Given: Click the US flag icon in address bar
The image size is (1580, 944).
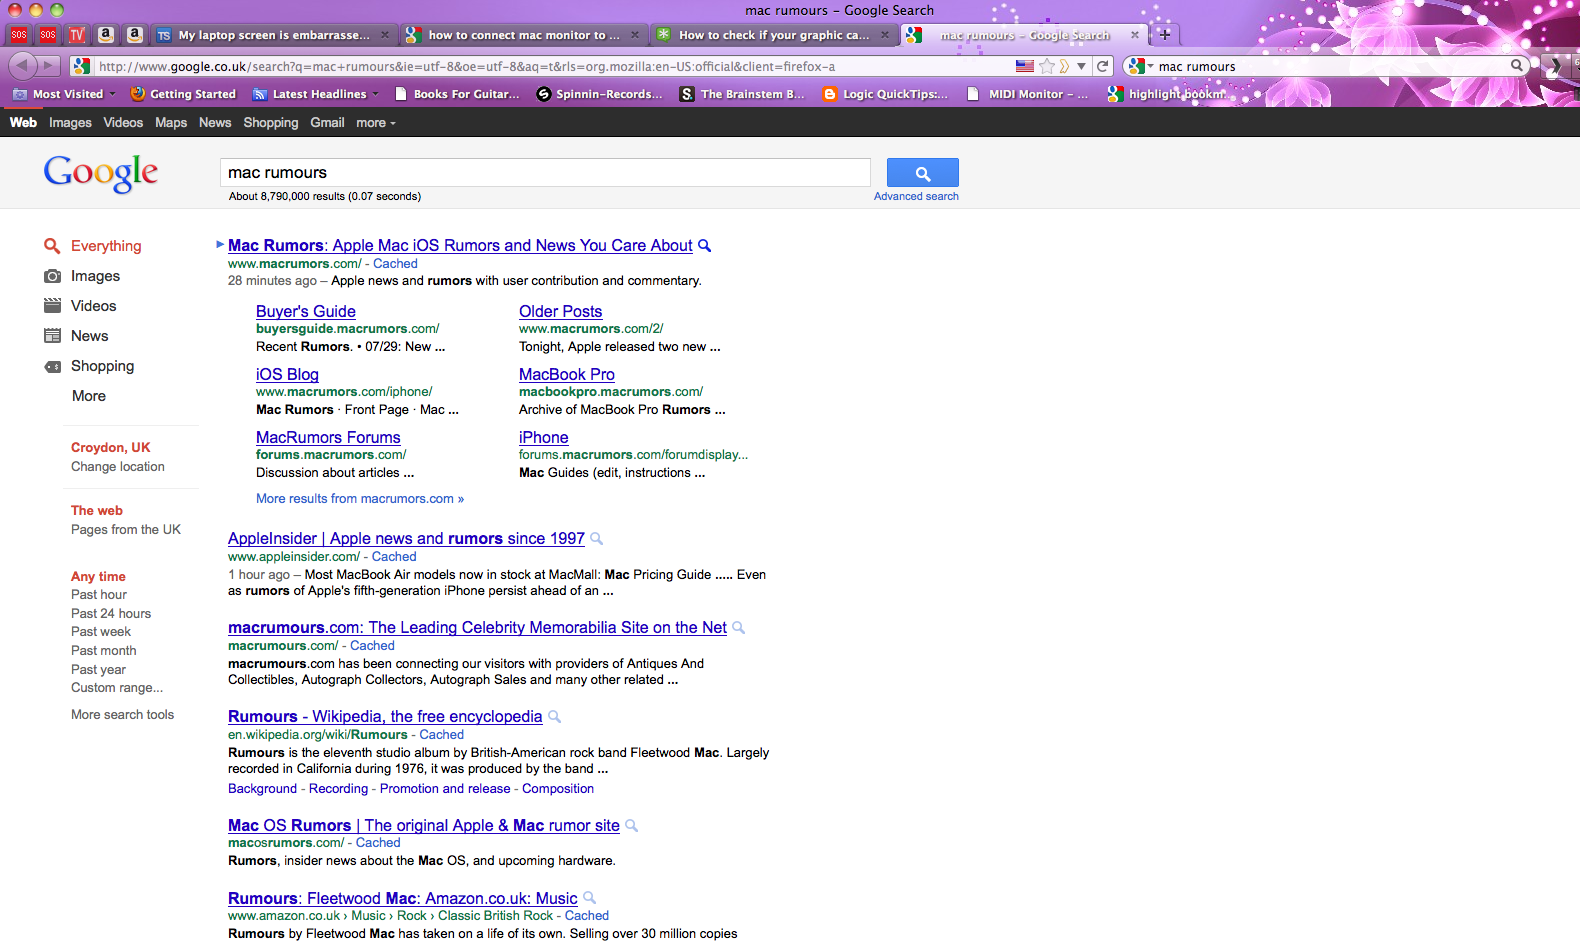Looking at the screenshot, I should [x=1025, y=66].
